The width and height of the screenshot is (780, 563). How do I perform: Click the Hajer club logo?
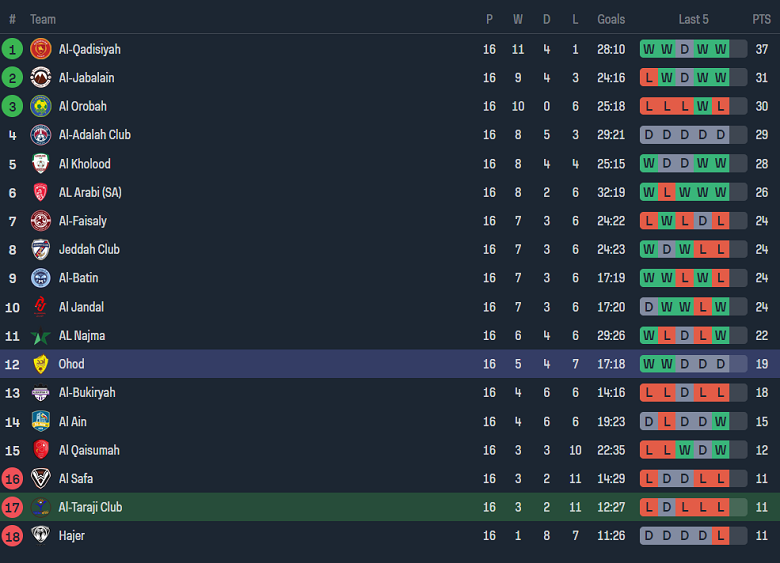point(41,536)
